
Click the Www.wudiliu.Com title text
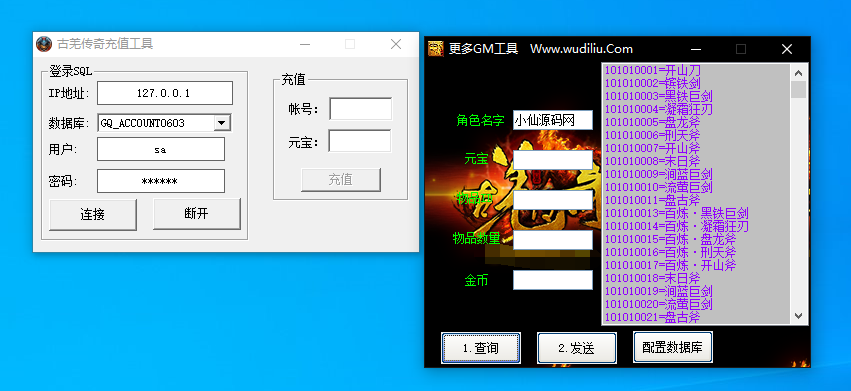(x=581, y=49)
